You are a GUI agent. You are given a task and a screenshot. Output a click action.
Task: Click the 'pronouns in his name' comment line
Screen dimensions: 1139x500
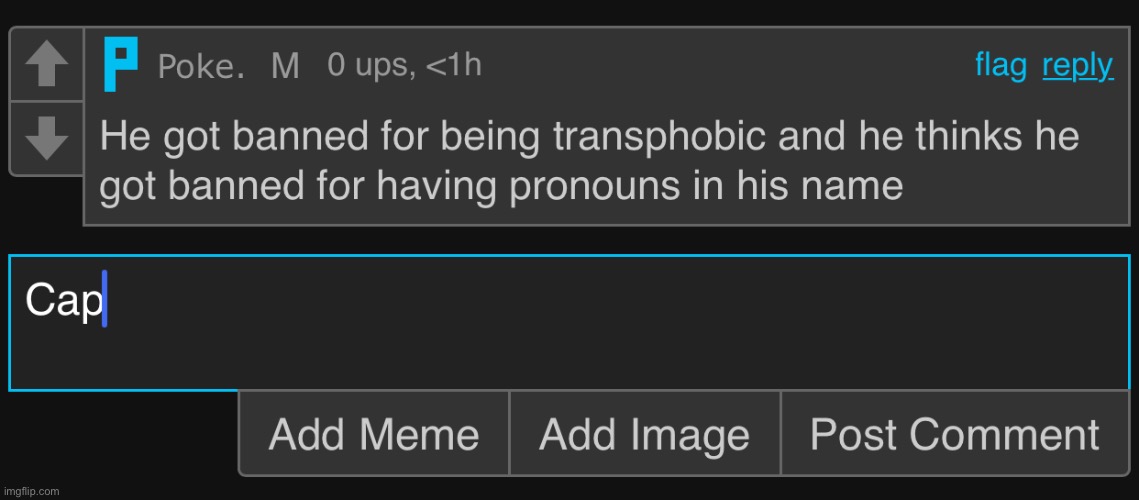[501, 186]
